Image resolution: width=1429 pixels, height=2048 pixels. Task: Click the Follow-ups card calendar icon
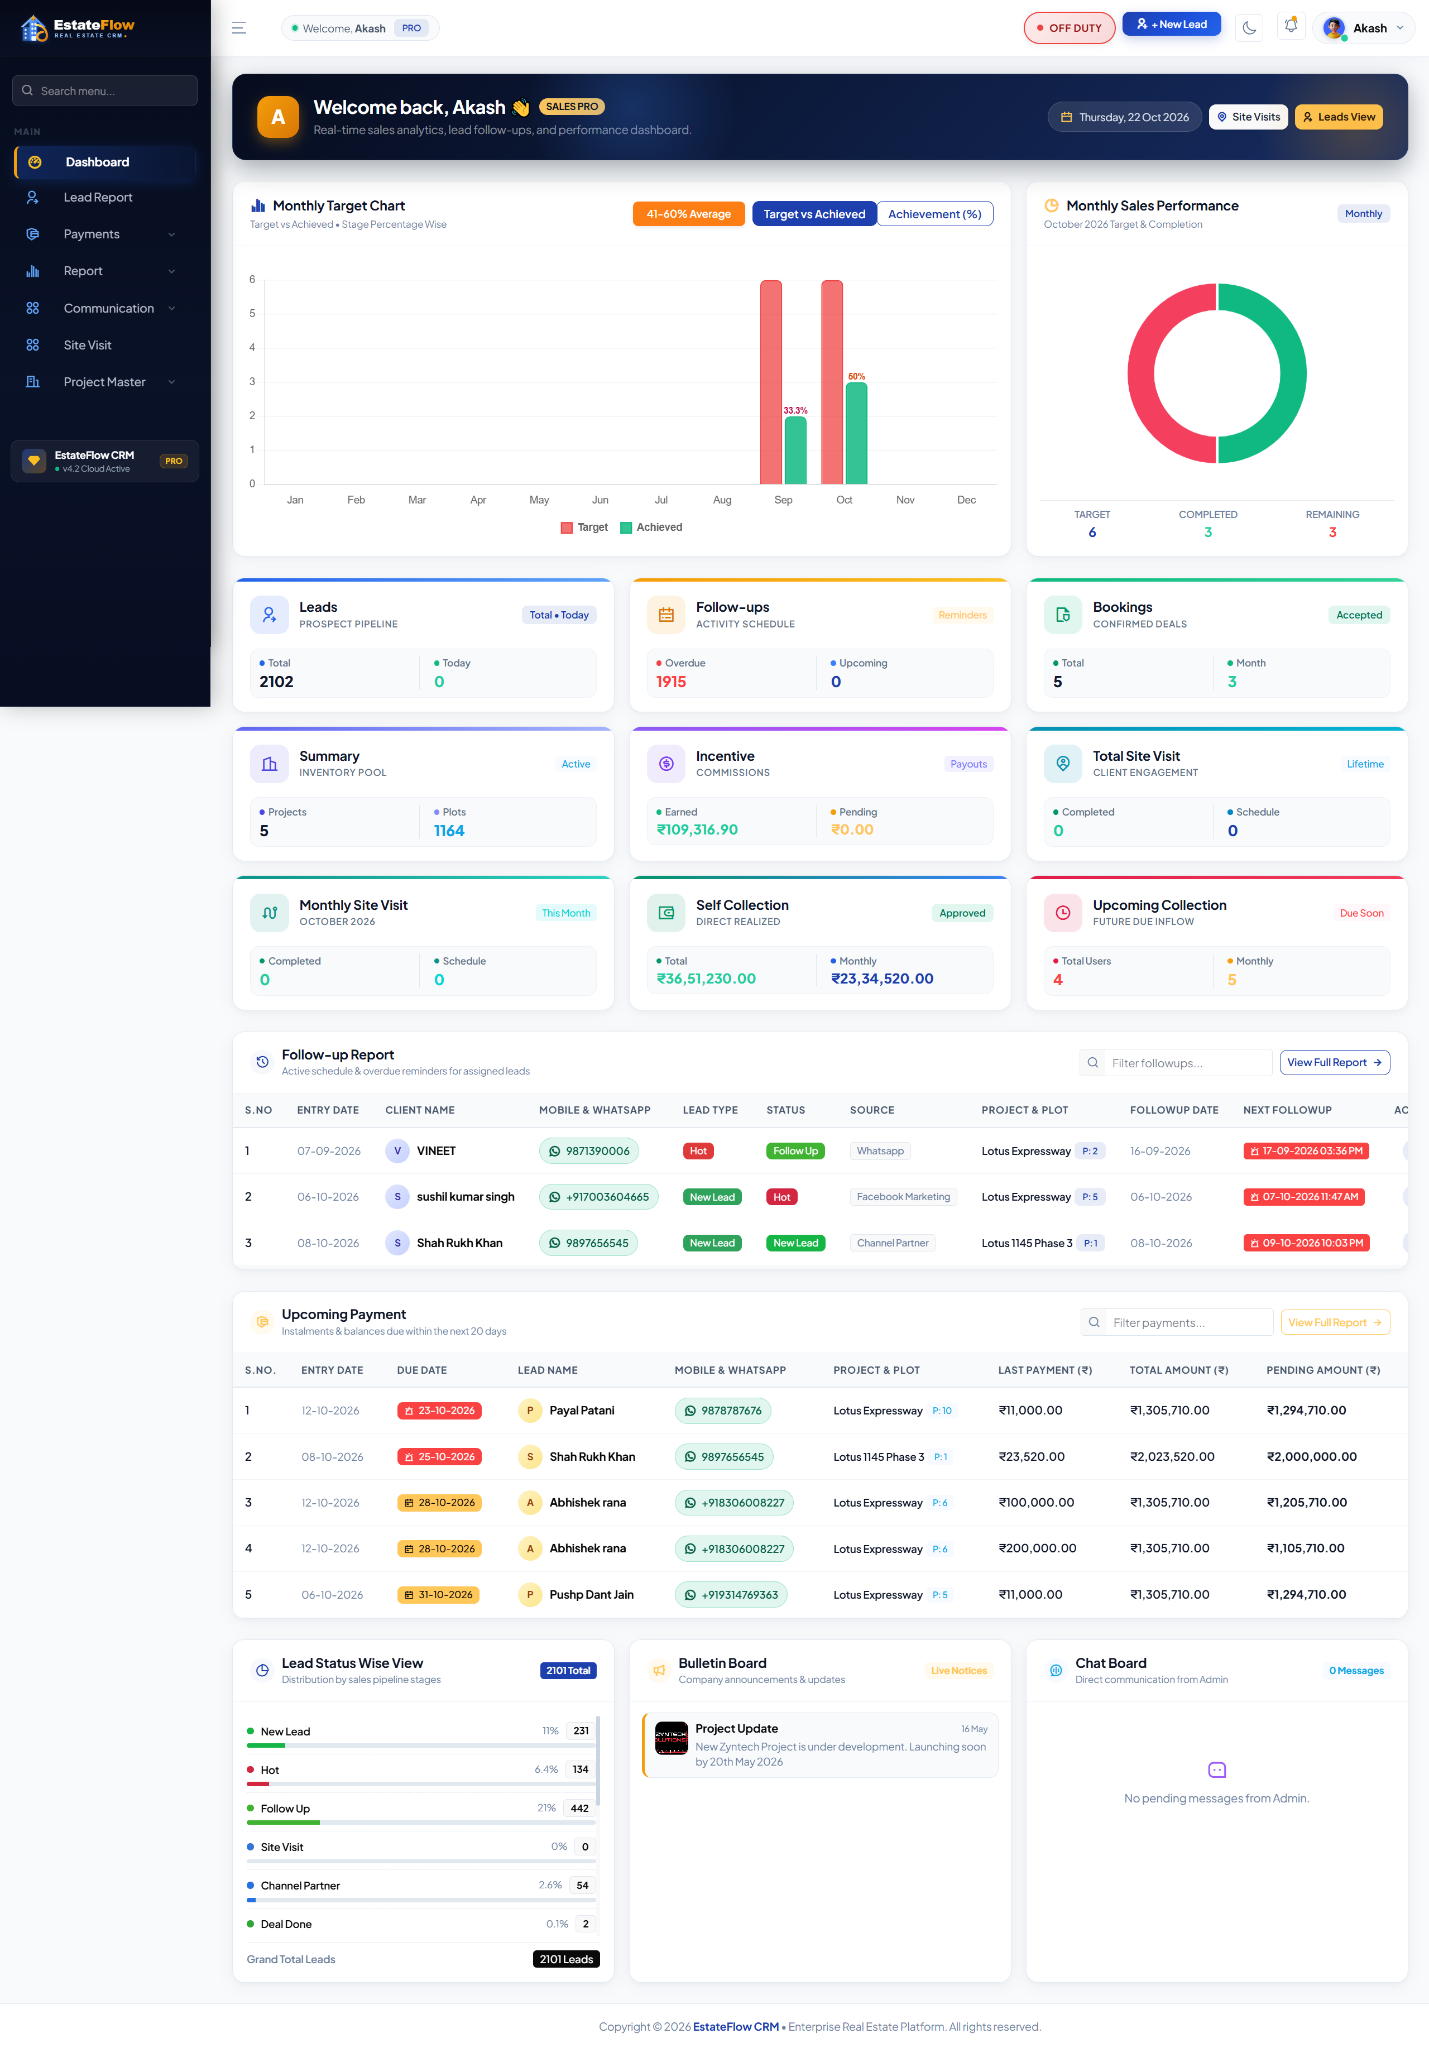[x=666, y=615]
